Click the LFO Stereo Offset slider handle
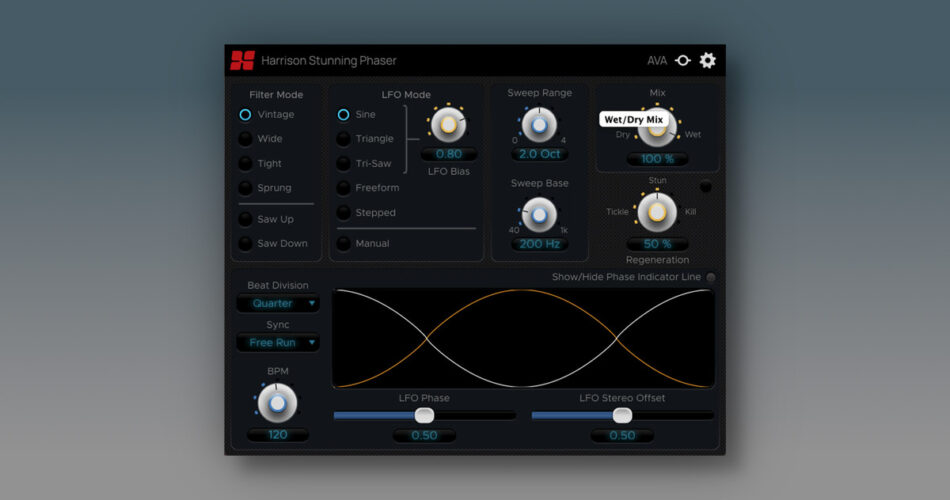Viewport: 950px width, 500px height. pyautogui.click(x=622, y=415)
